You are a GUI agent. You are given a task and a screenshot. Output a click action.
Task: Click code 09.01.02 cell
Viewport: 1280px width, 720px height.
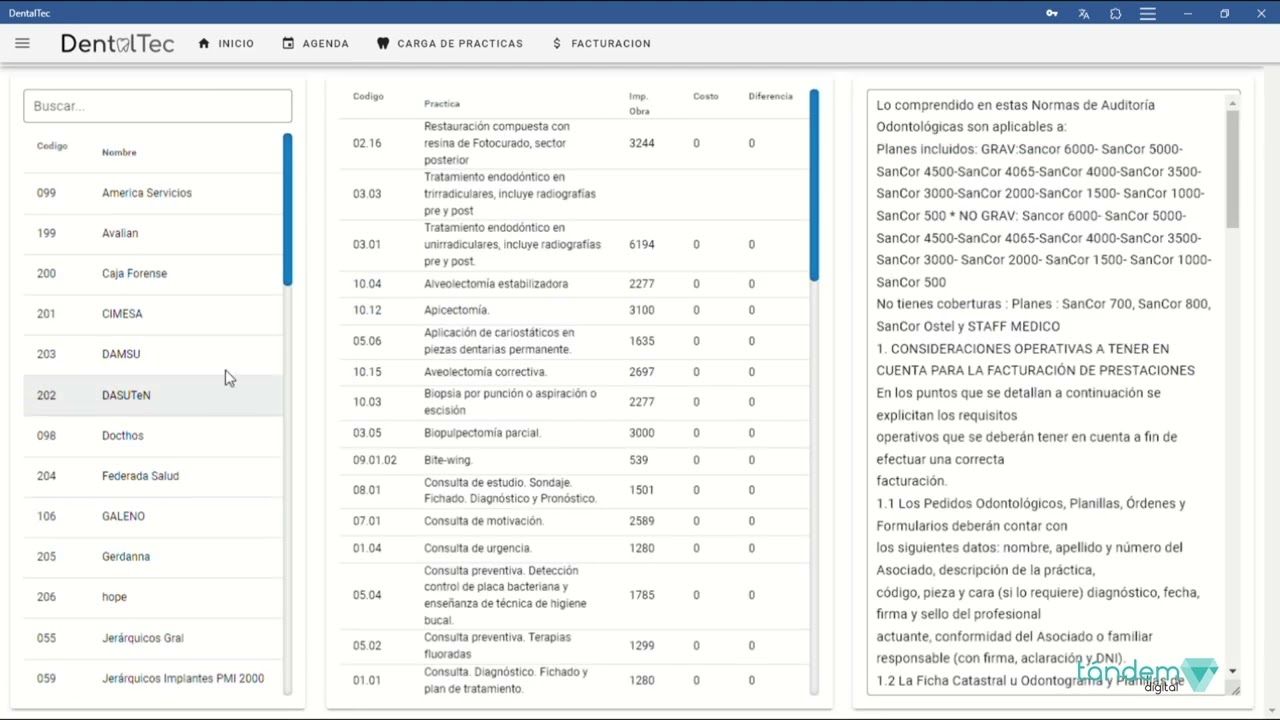click(375, 460)
